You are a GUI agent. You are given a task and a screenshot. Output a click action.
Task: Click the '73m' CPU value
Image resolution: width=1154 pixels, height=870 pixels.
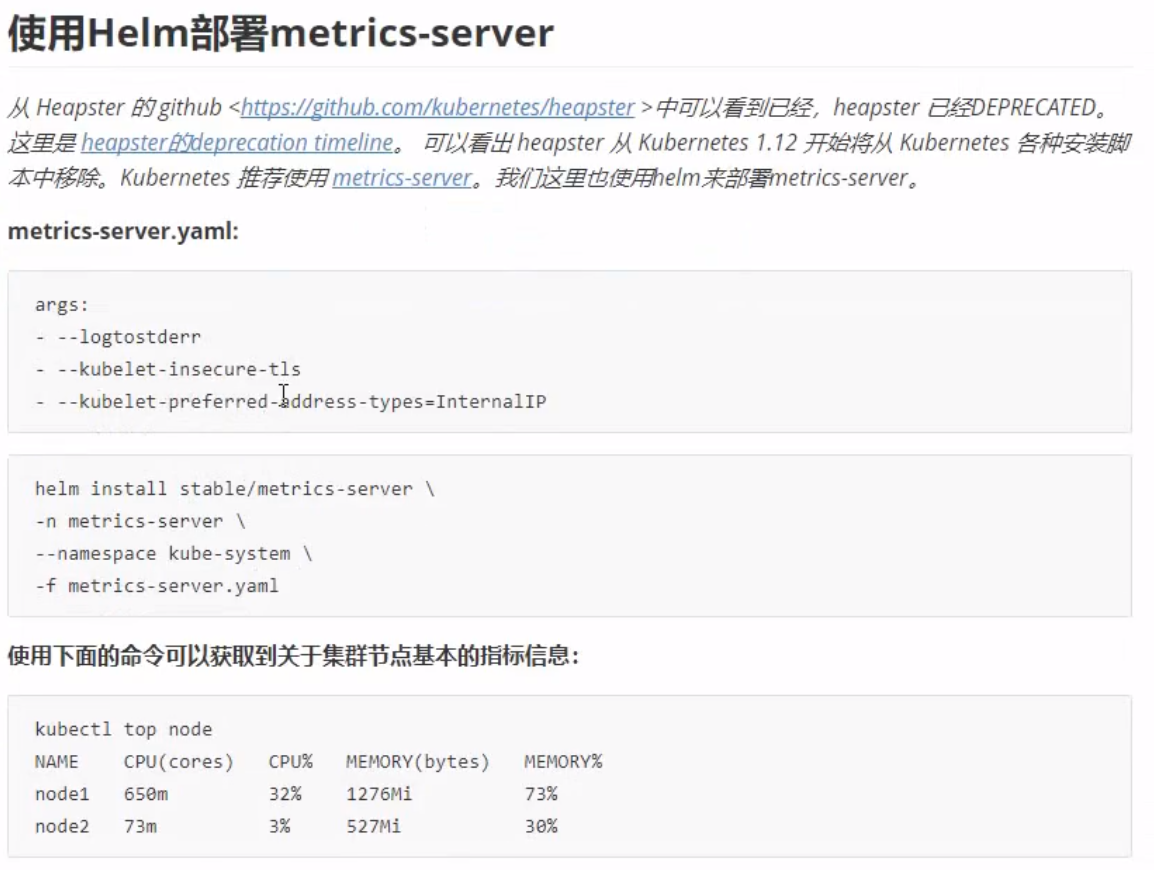coord(140,827)
